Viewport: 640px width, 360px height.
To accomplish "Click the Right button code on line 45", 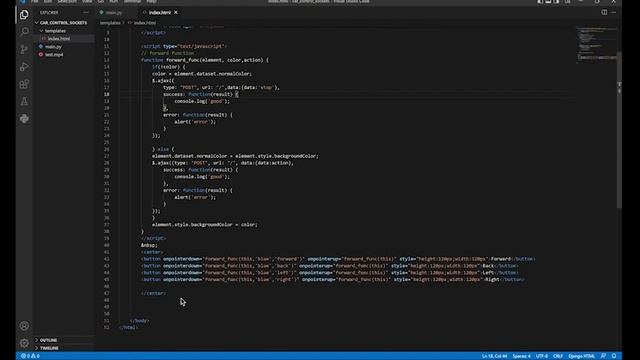I will pyautogui.click(x=333, y=279).
